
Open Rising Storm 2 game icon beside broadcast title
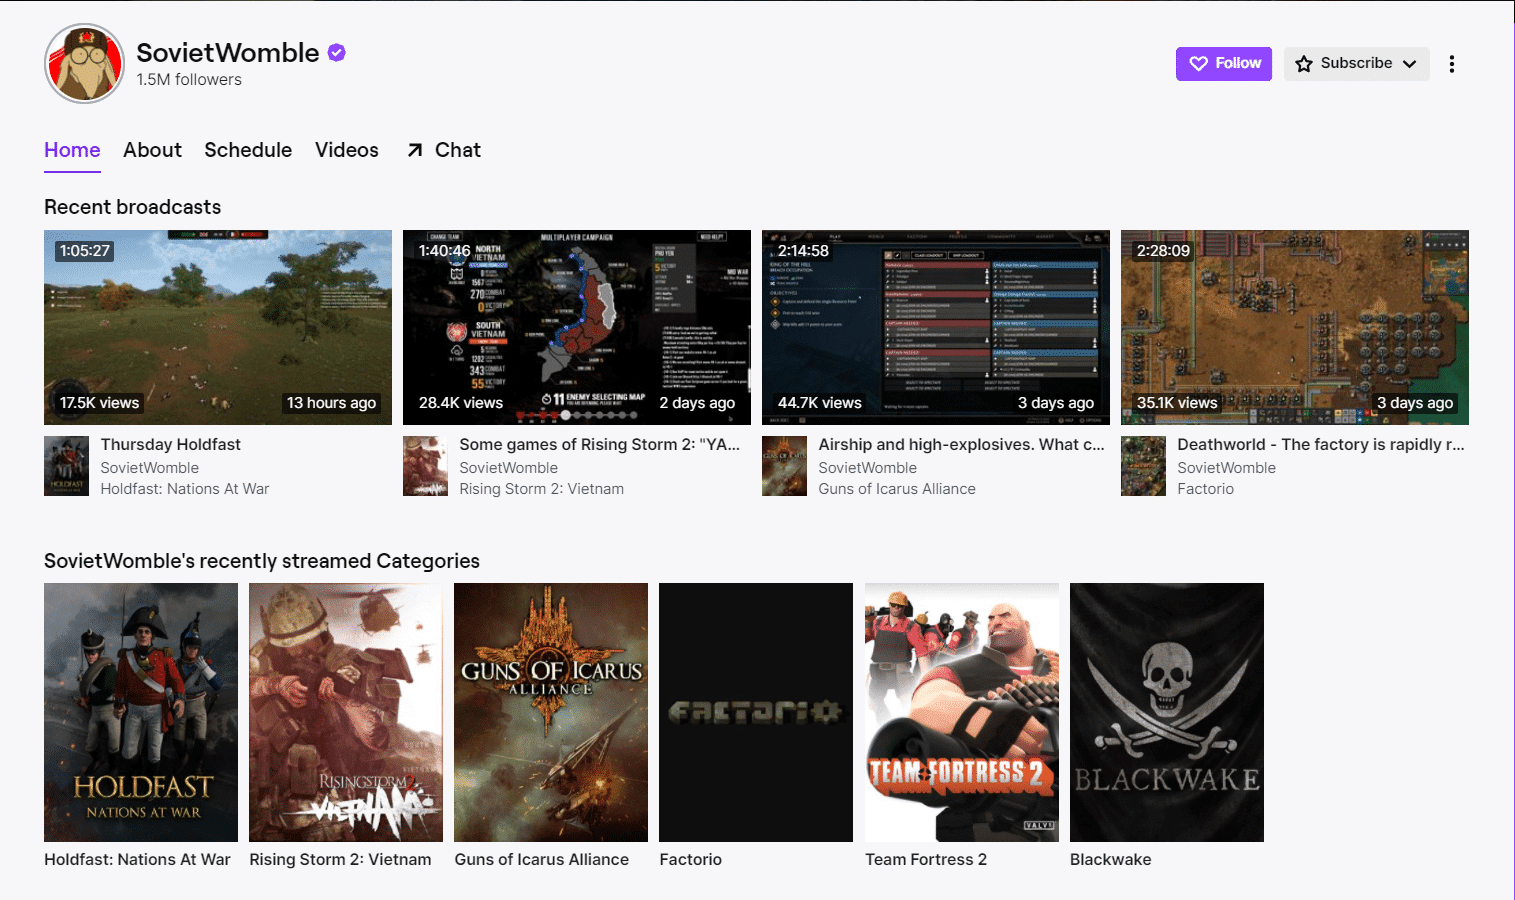tap(425, 466)
